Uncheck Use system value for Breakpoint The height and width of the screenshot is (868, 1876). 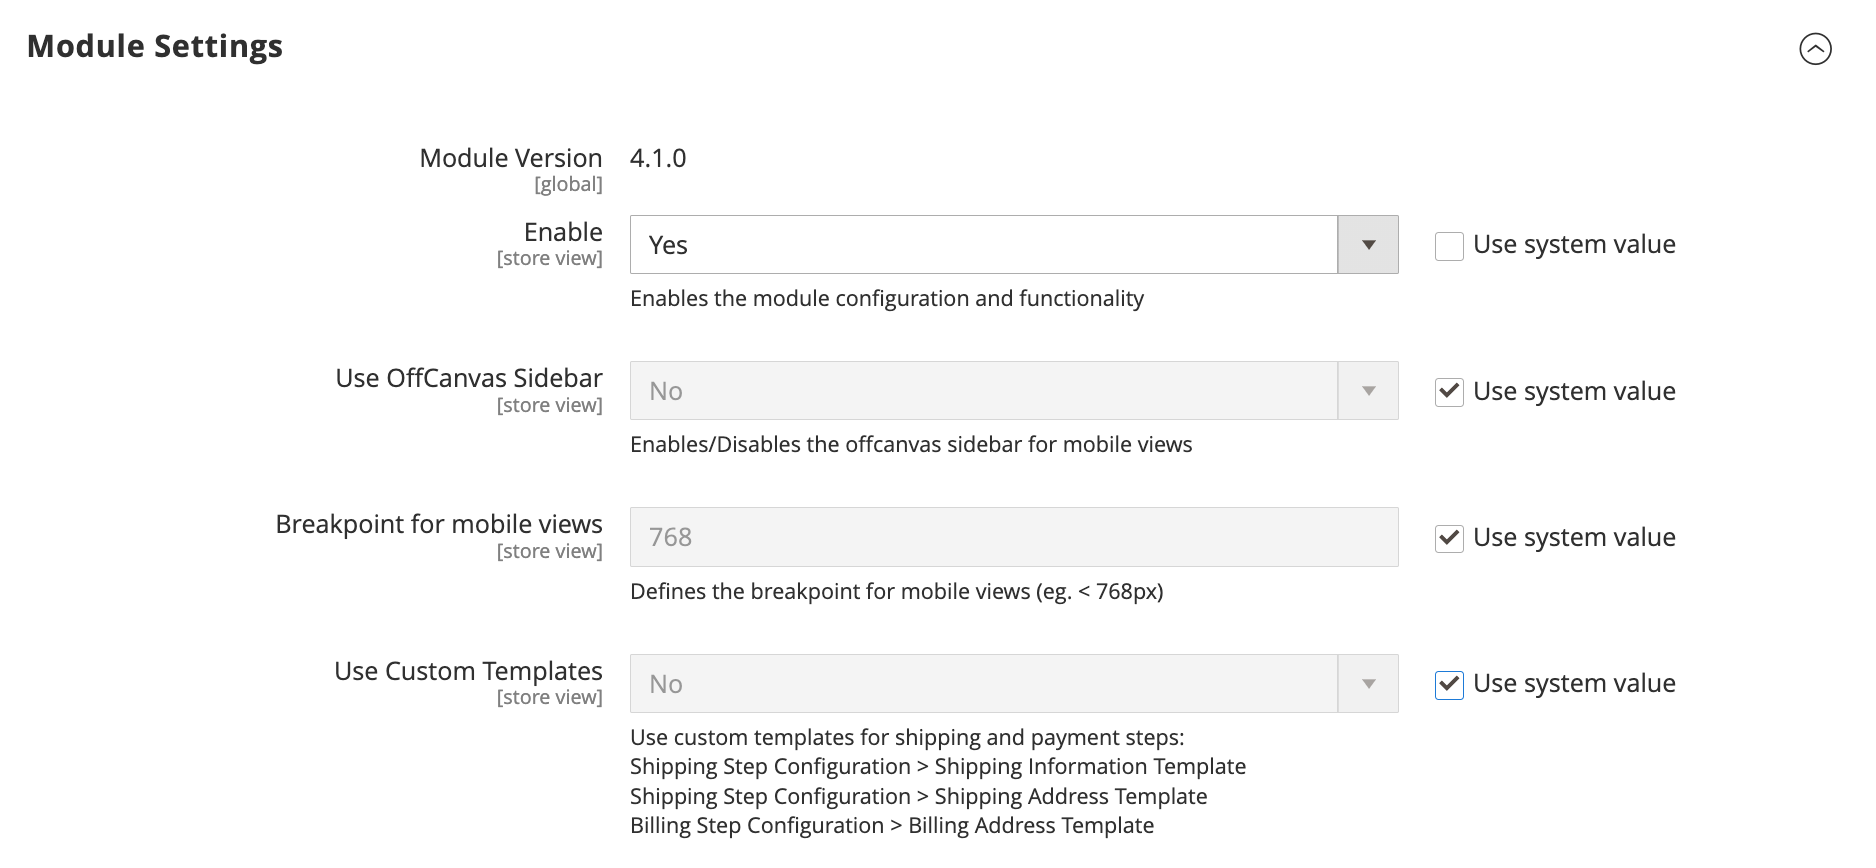pyautogui.click(x=1449, y=538)
